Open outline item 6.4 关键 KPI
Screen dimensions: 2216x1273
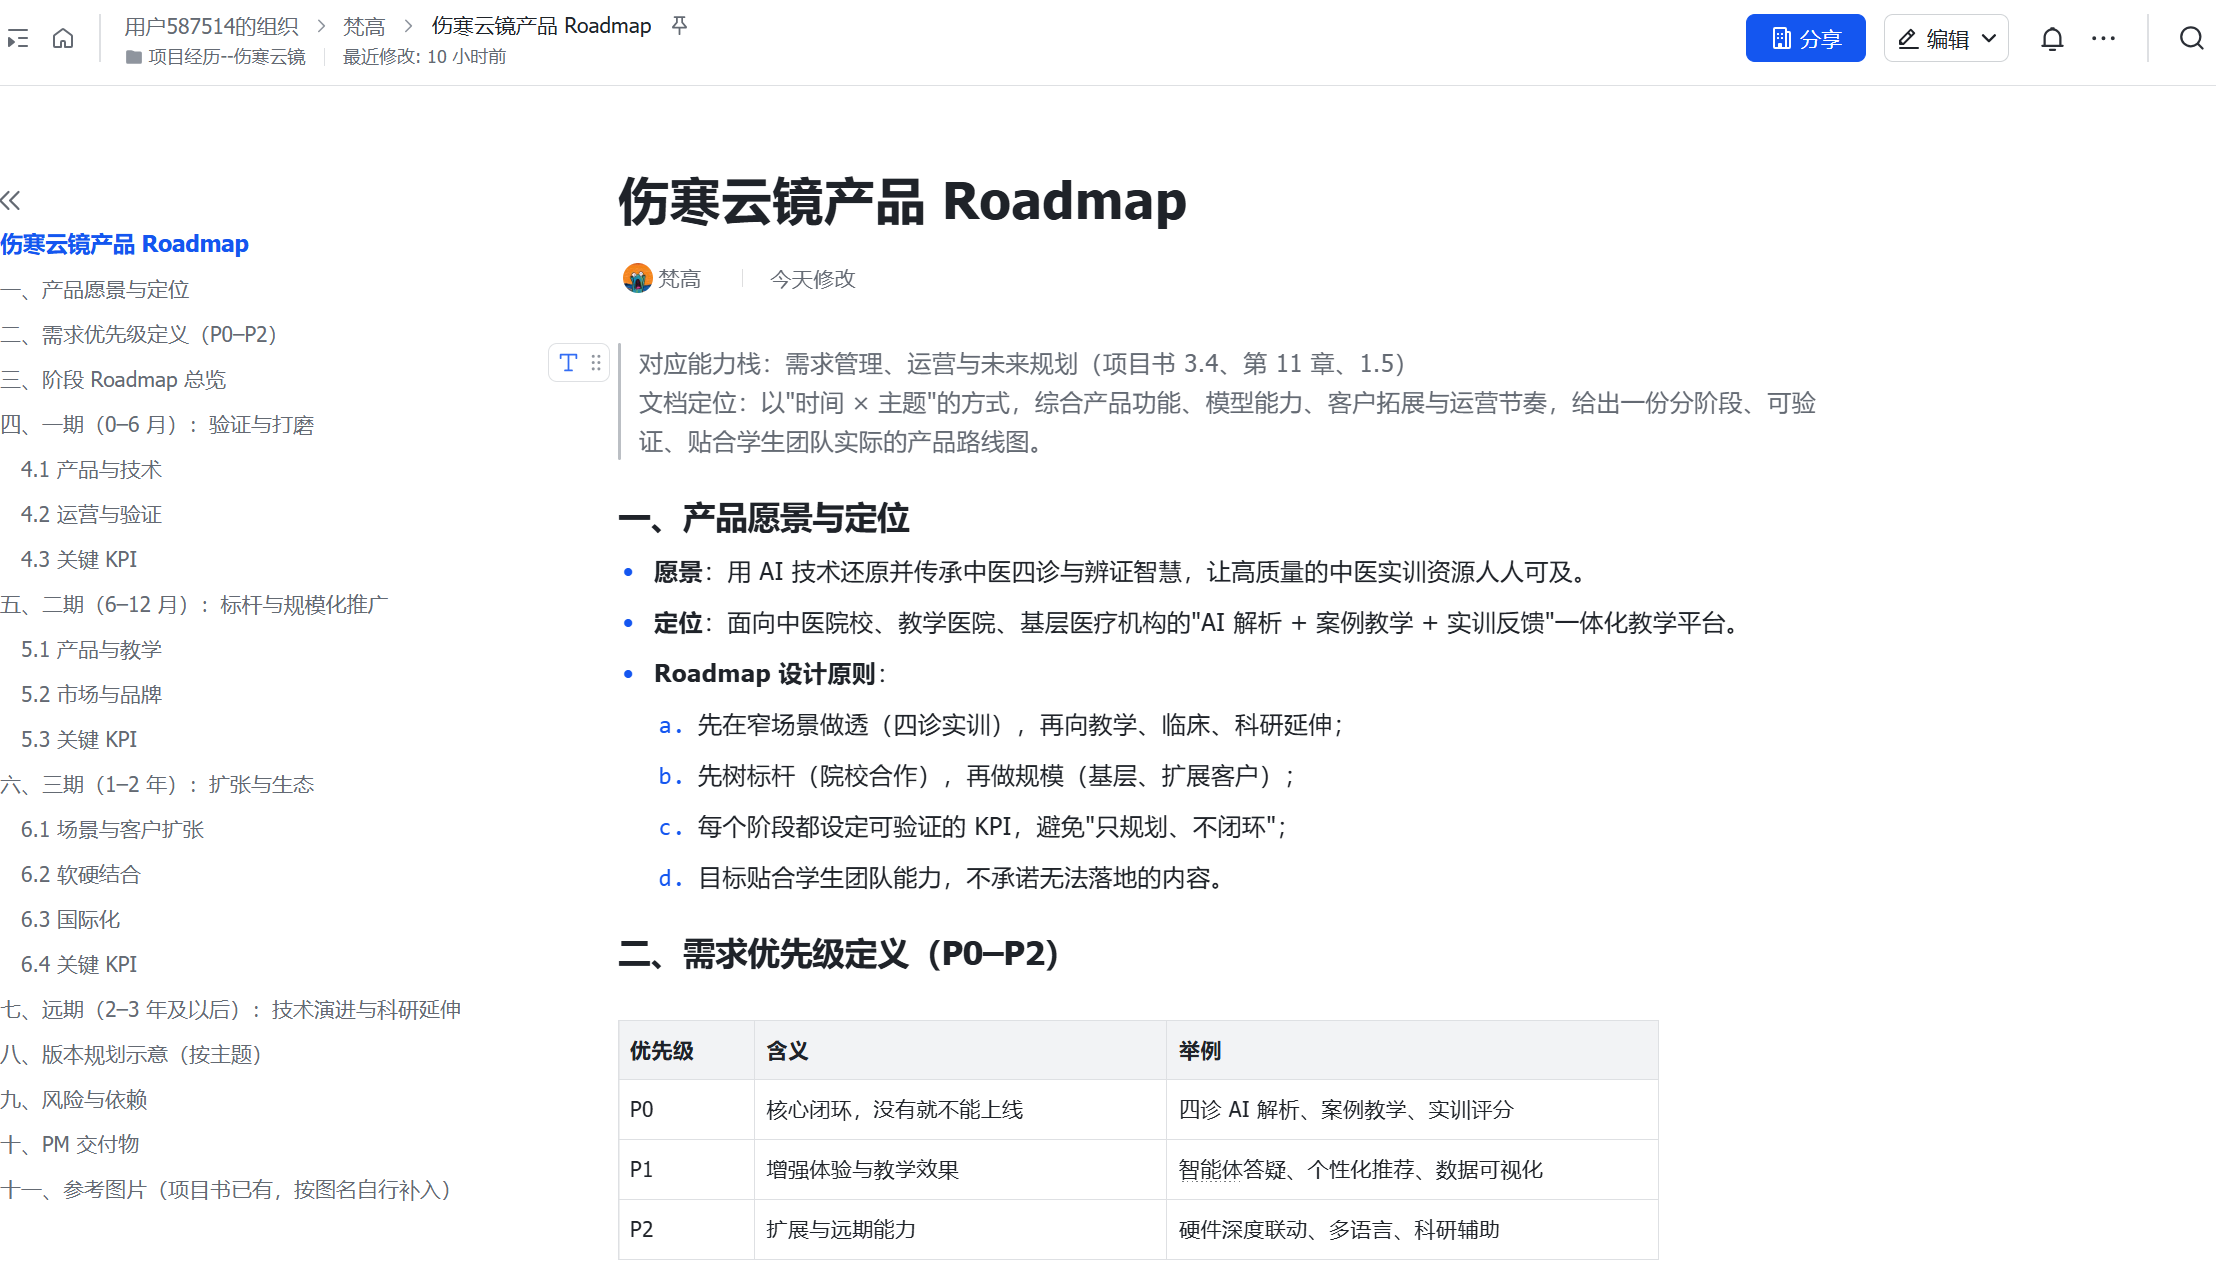tap(79, 965)
